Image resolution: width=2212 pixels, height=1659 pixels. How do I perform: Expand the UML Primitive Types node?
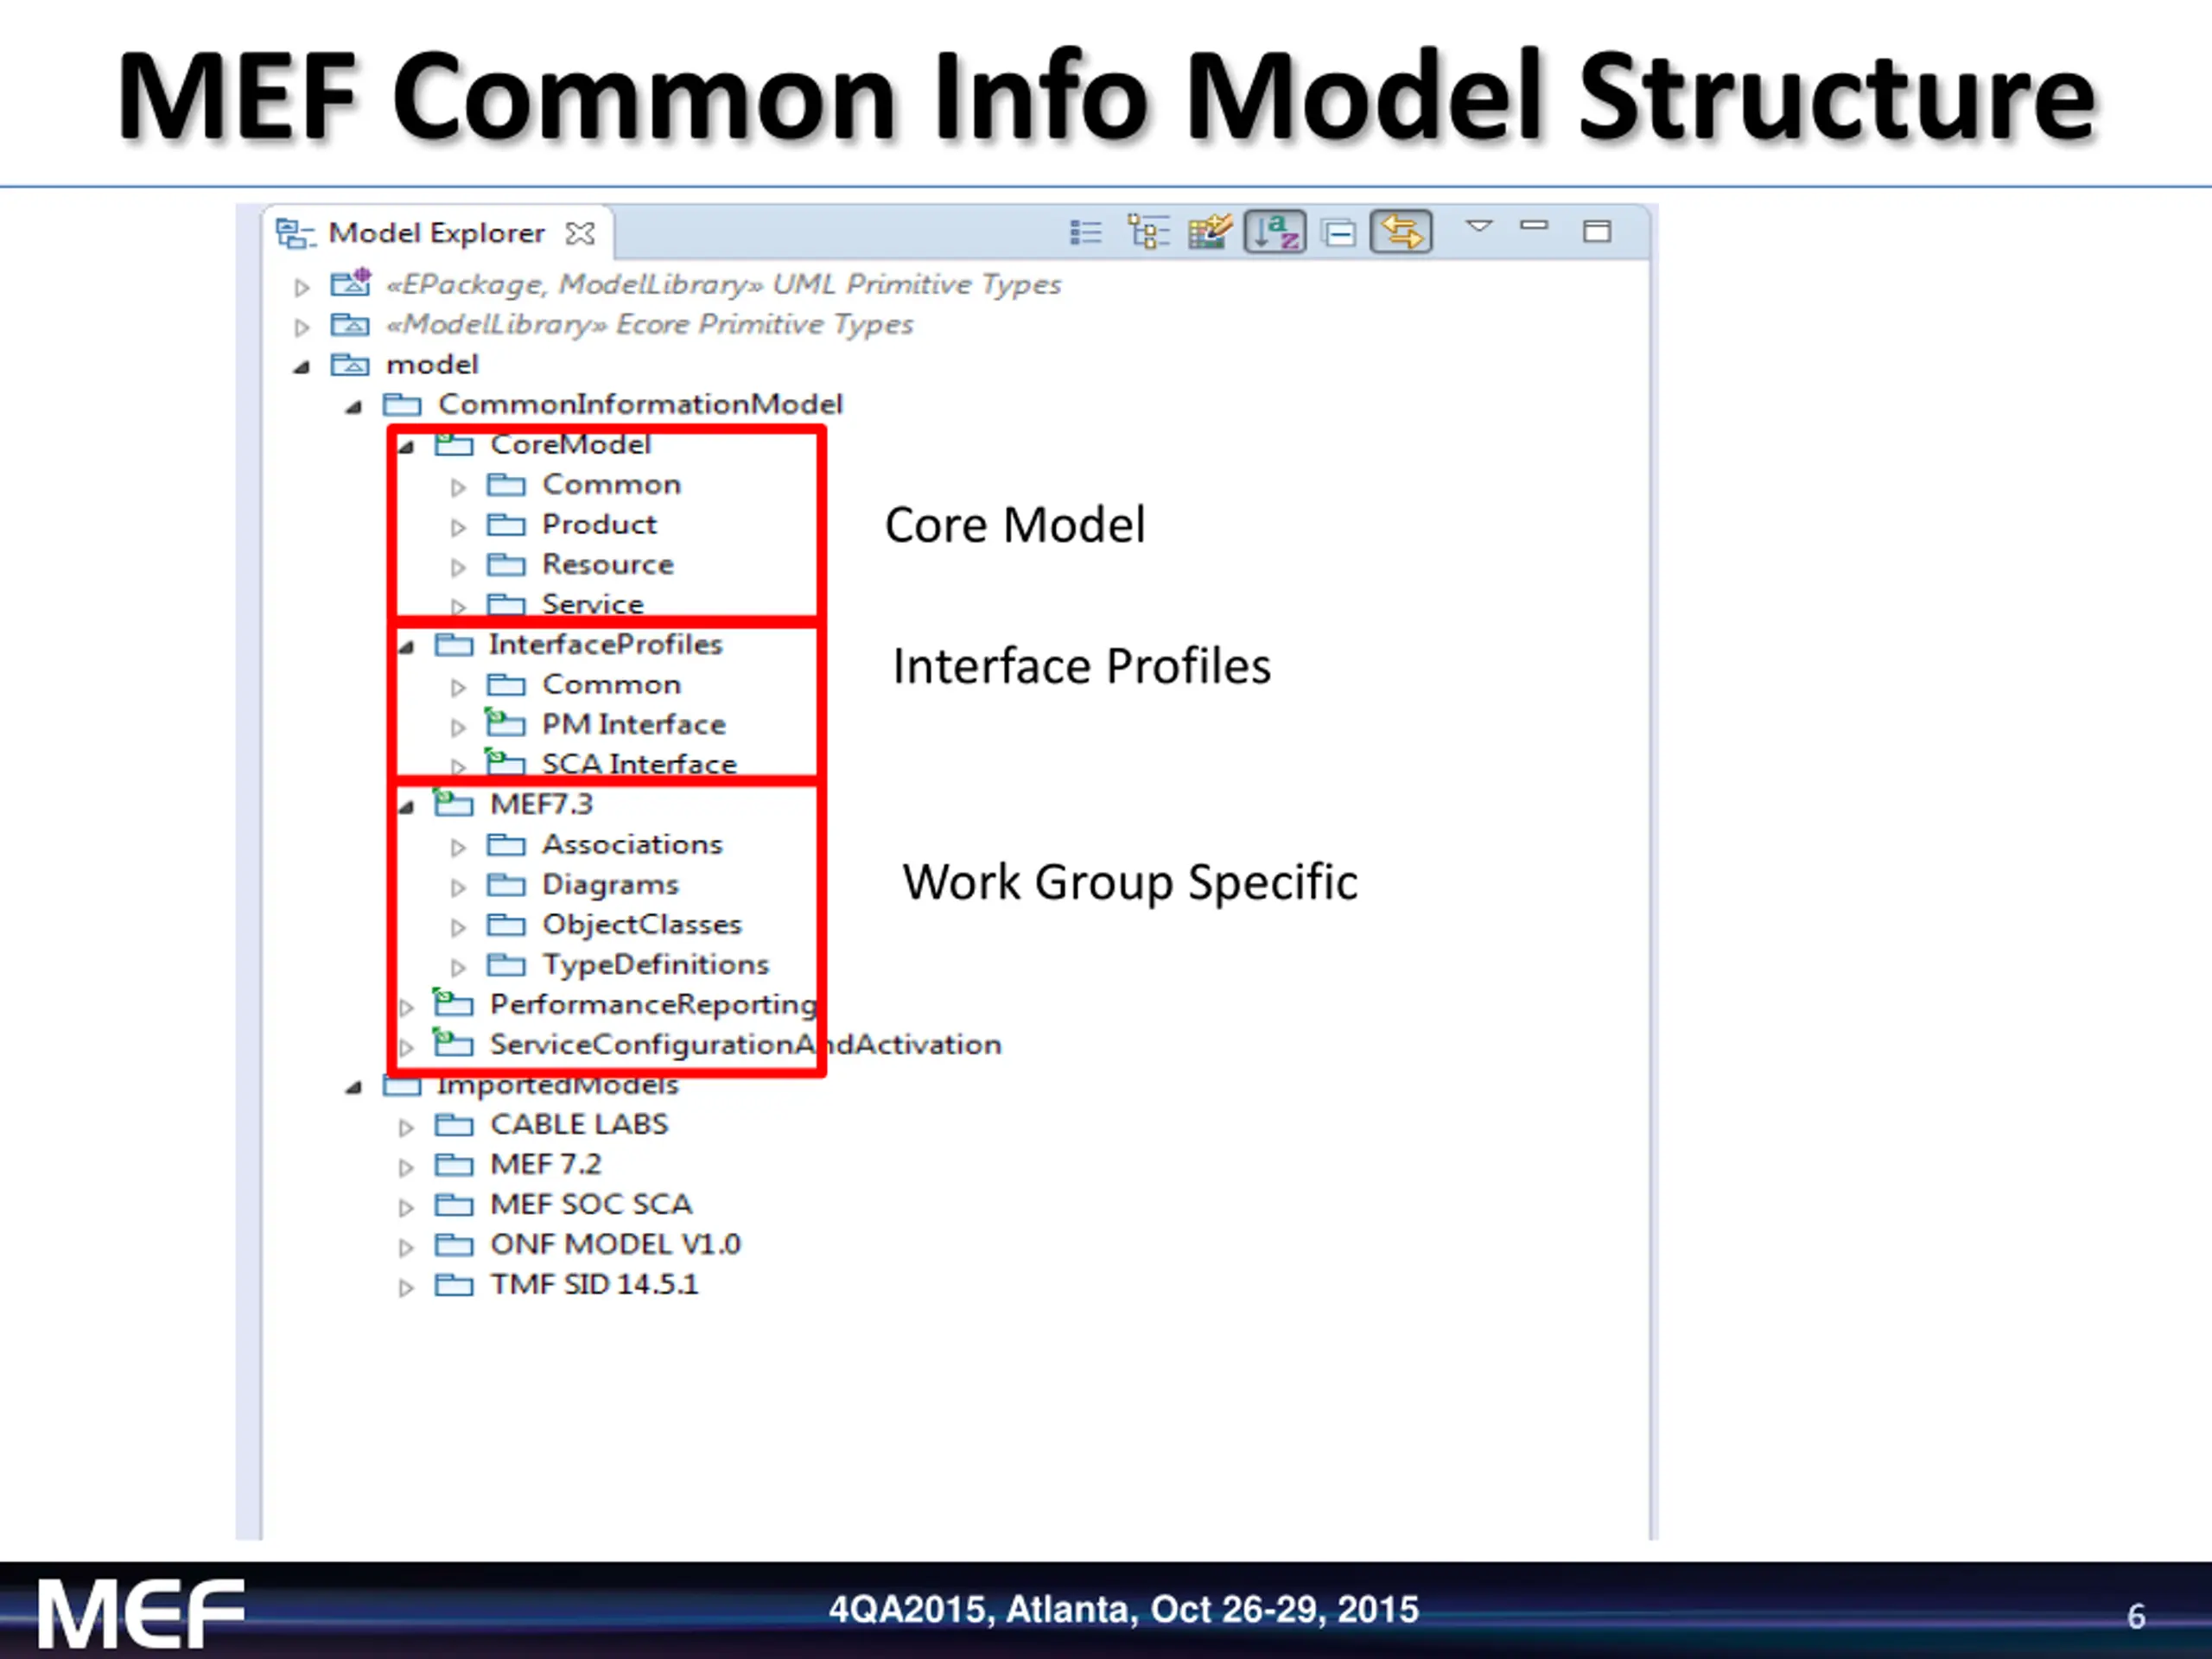tap(301, 288)
